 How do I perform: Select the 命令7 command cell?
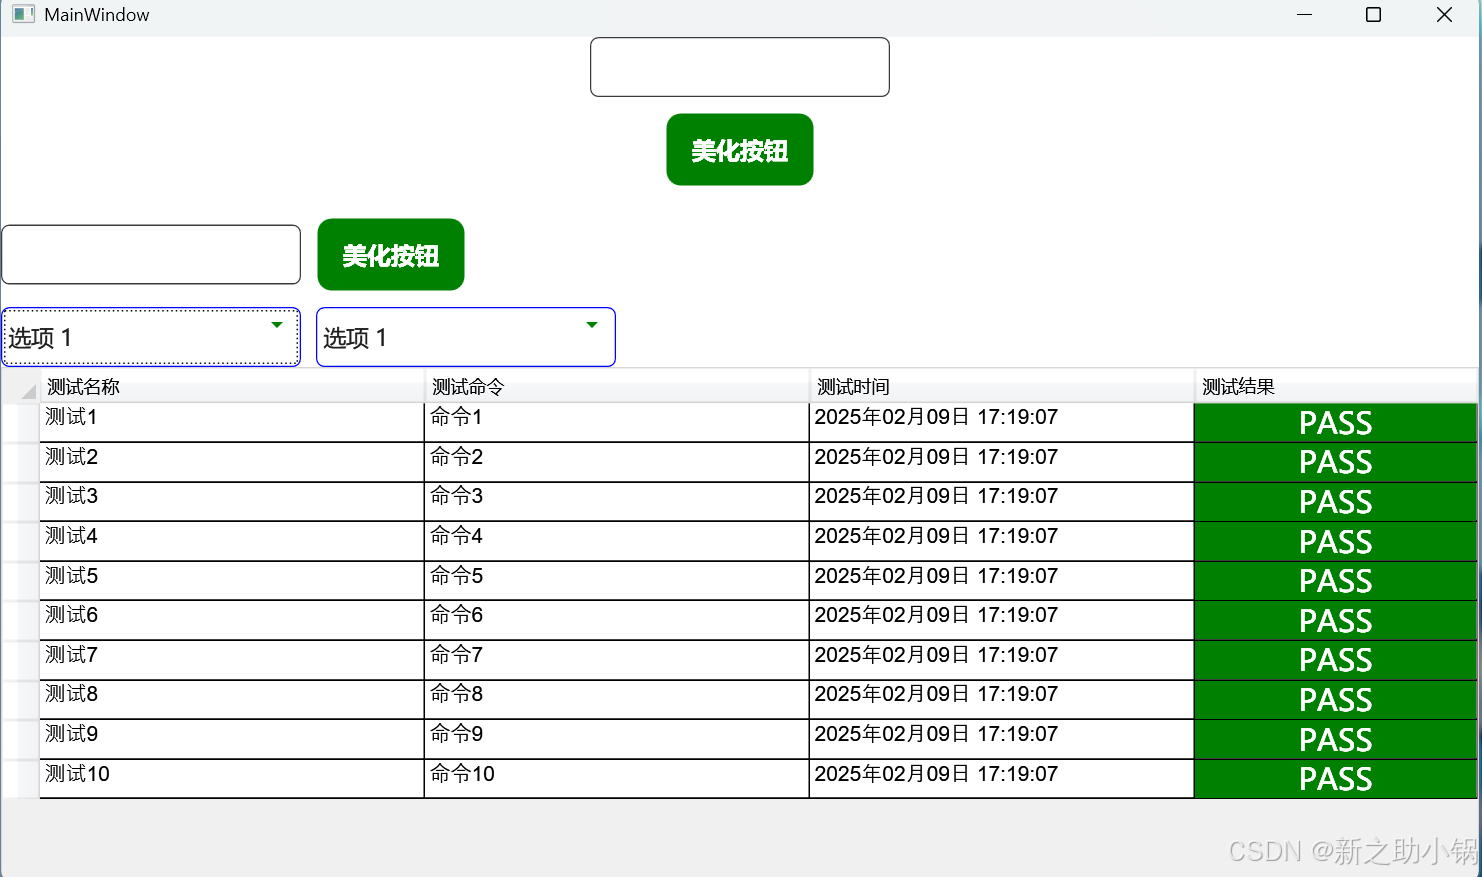click(617, 660)
